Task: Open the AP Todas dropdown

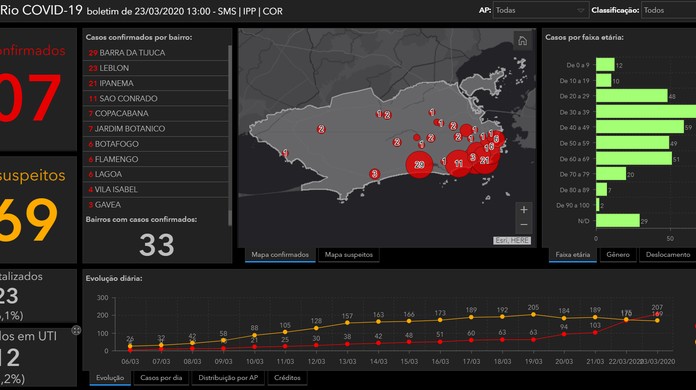Action: (540, 10)
